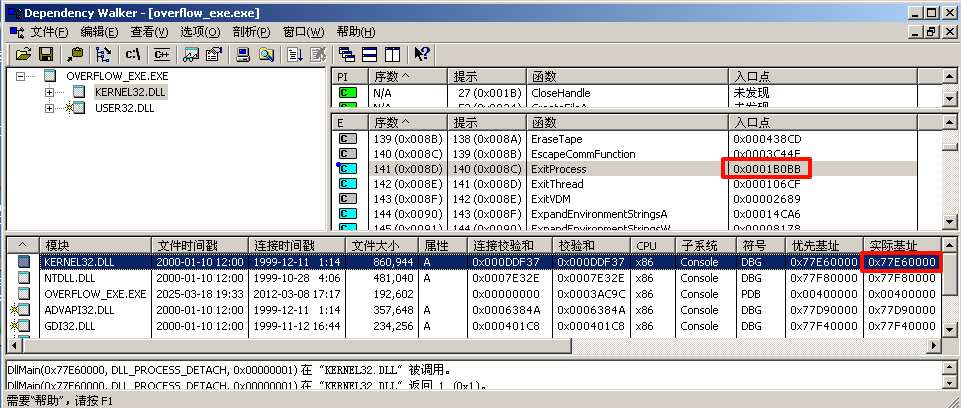This screenshot has width=961, height=408.
Task: Click KERNEL32.DLL module icon in tree
Action: pos(78,93)
